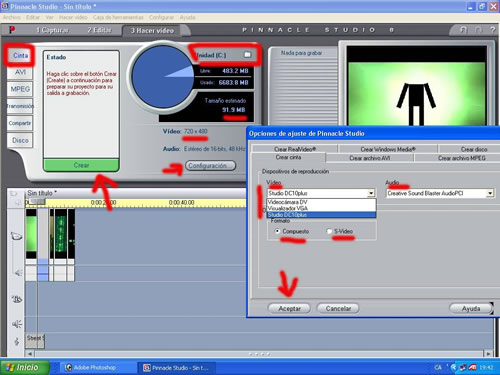Select the background music track icon
The width and height of the screenshot is (500, 375).
(17, 341)
